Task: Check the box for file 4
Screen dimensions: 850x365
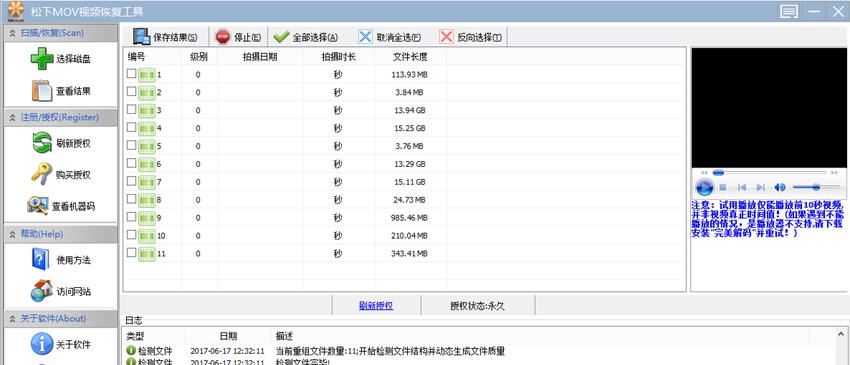Action: pos(131,127)
